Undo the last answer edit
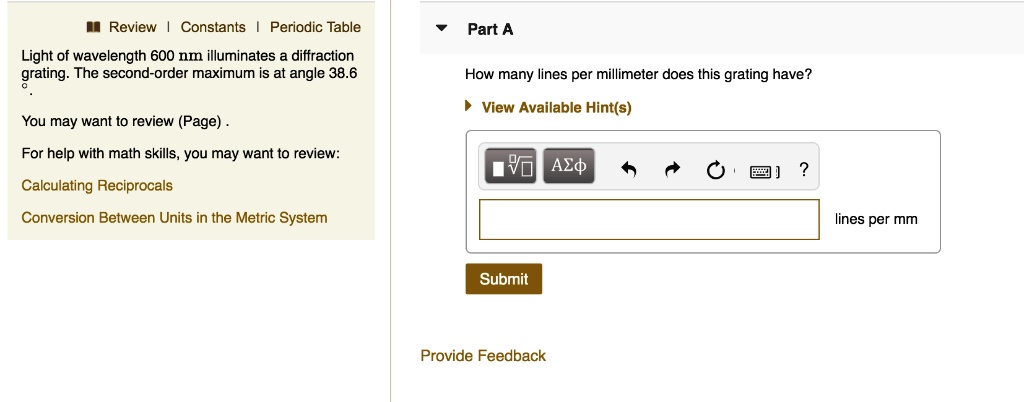Screen dimensions: 1024x402 pos(628,170)
